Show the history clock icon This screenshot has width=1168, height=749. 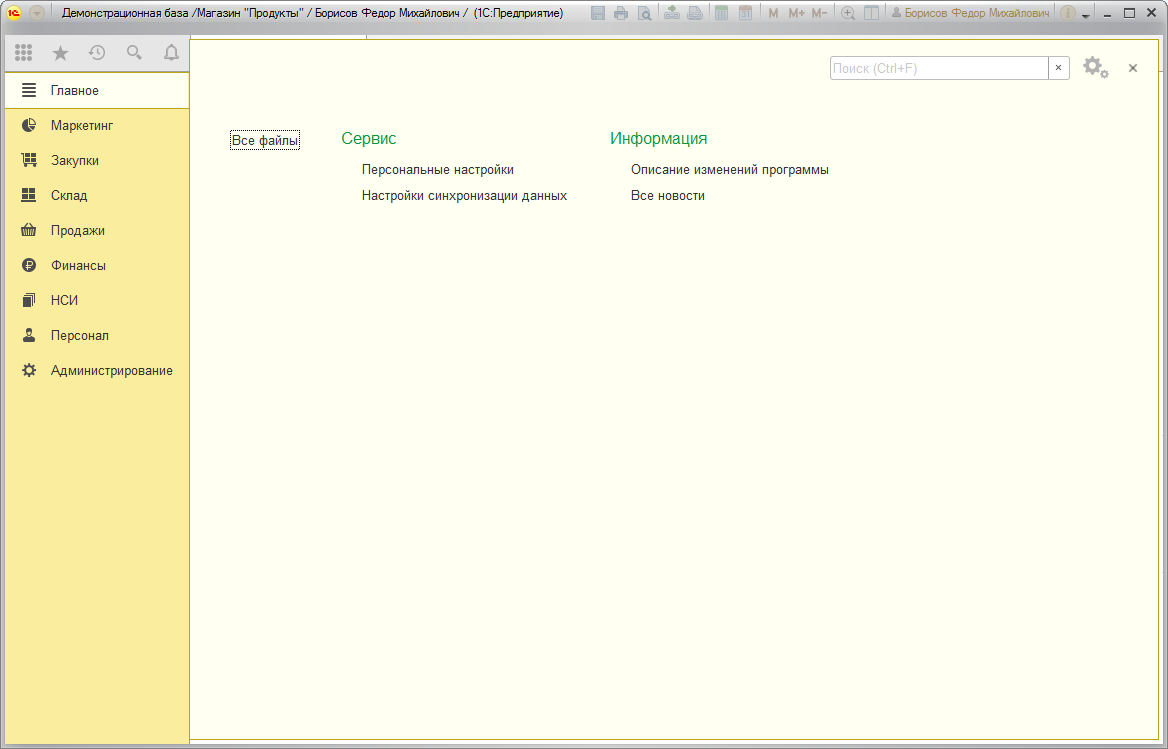(x=97, y=52)
